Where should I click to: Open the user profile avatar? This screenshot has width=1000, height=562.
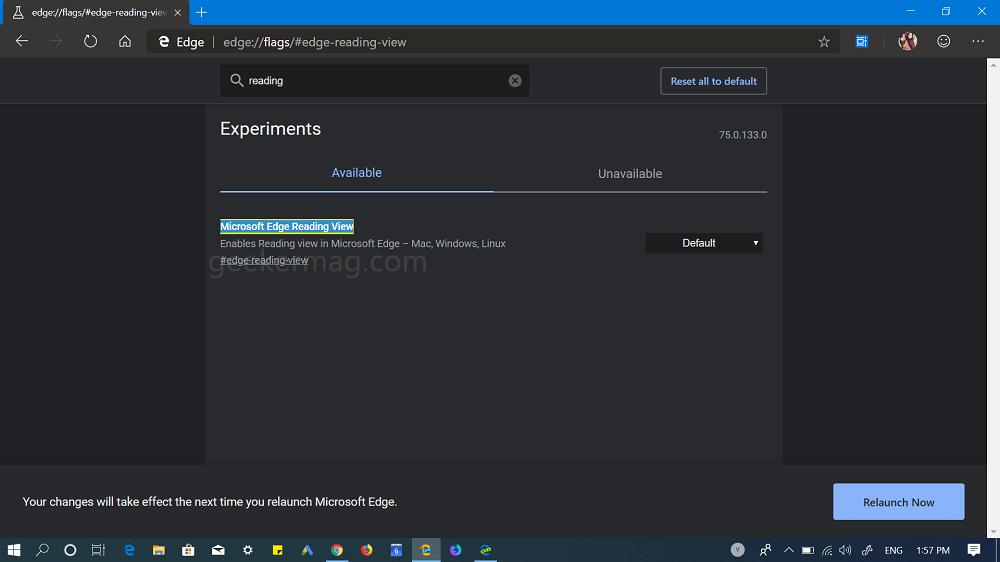click(x=908, y=41)
